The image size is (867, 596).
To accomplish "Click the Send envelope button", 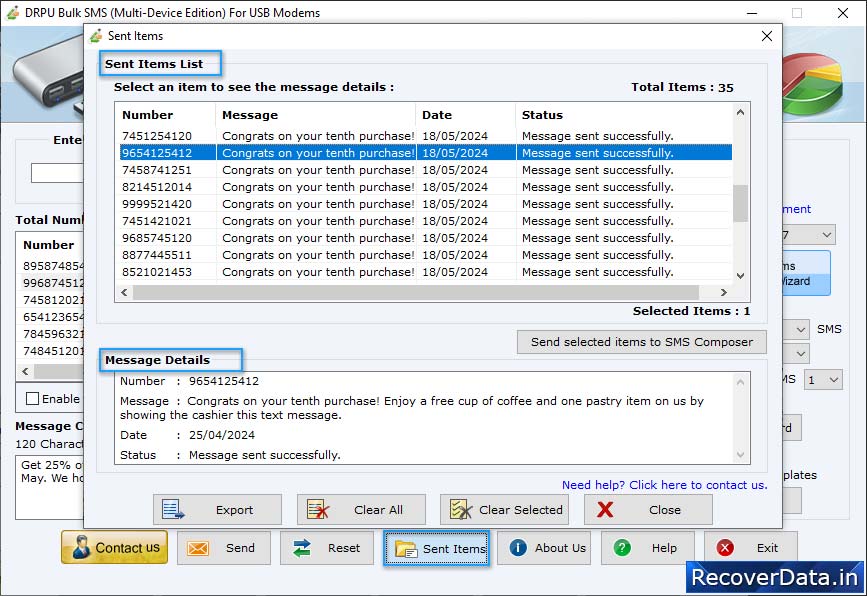I will [224, 548].
